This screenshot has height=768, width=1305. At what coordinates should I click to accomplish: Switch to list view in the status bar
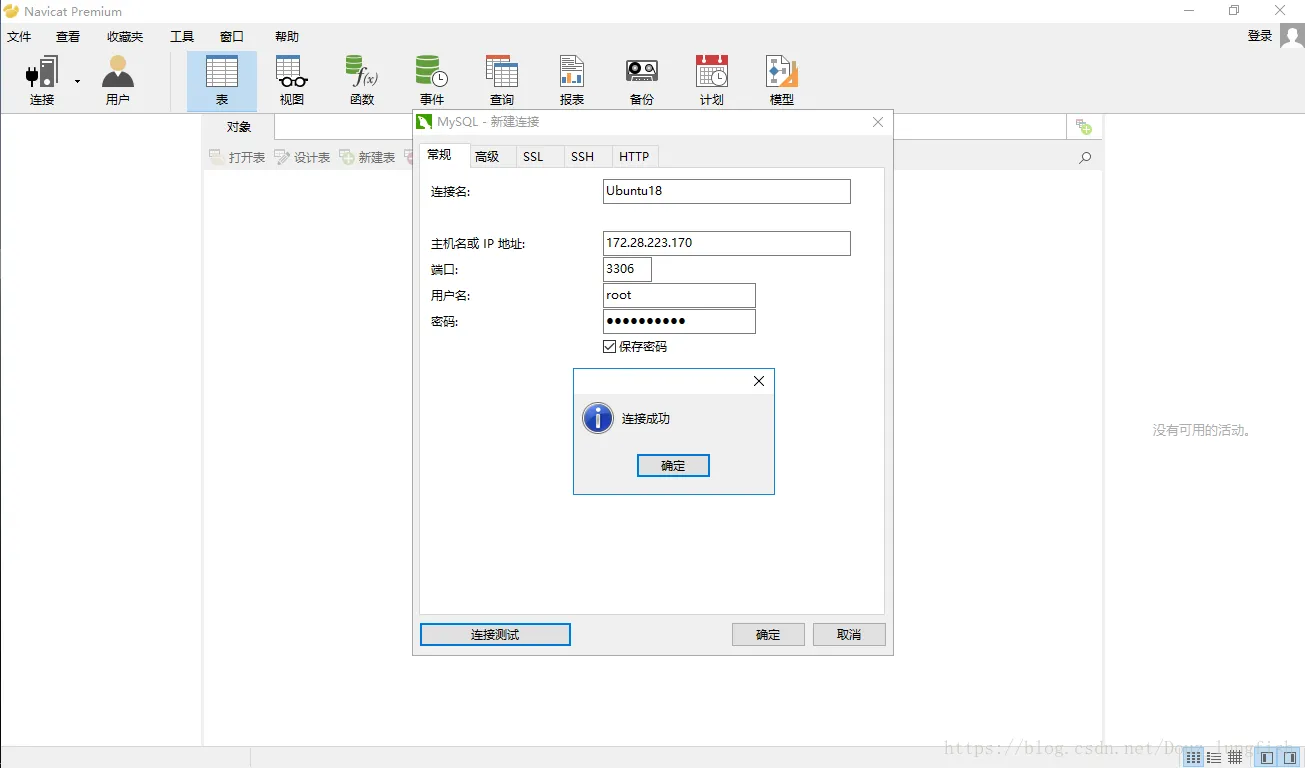(1214, 757)
